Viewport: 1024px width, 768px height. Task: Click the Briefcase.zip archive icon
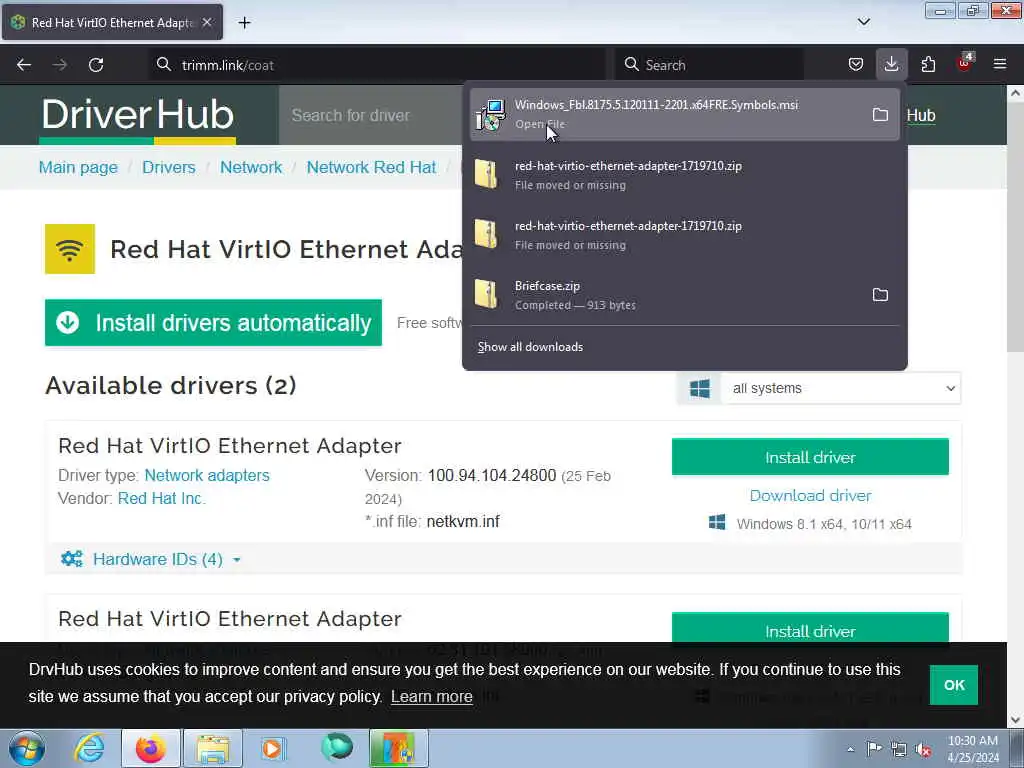pos(487,294)
